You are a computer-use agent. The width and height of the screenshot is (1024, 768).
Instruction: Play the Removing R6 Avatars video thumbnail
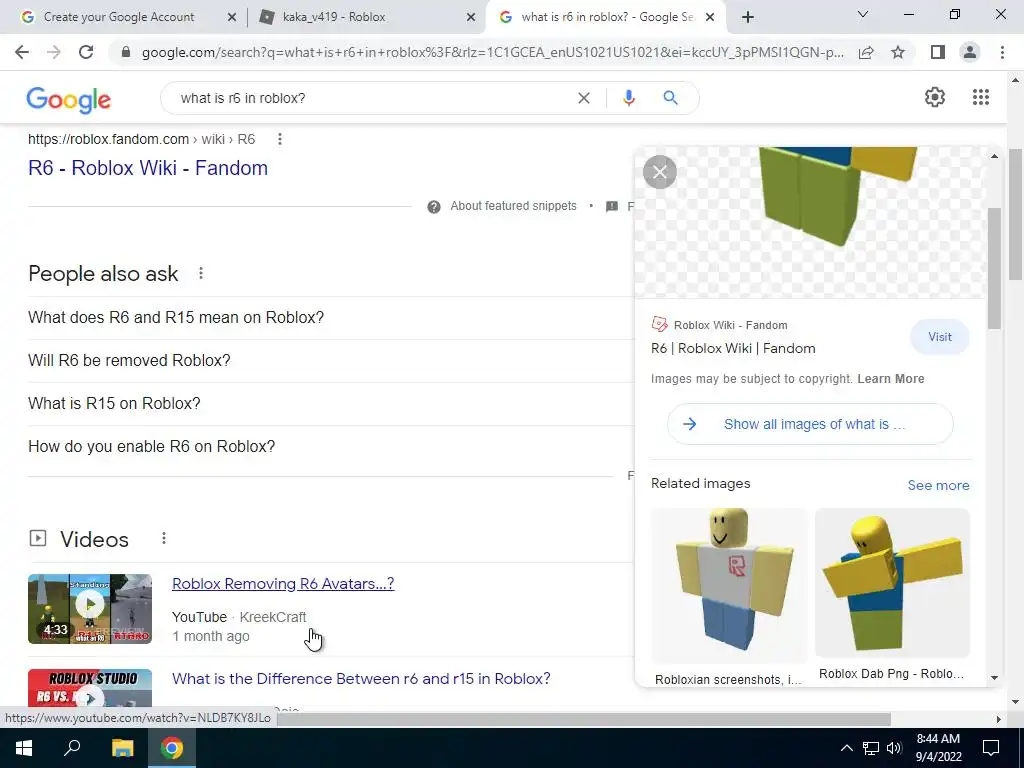(x=90, y=609)
